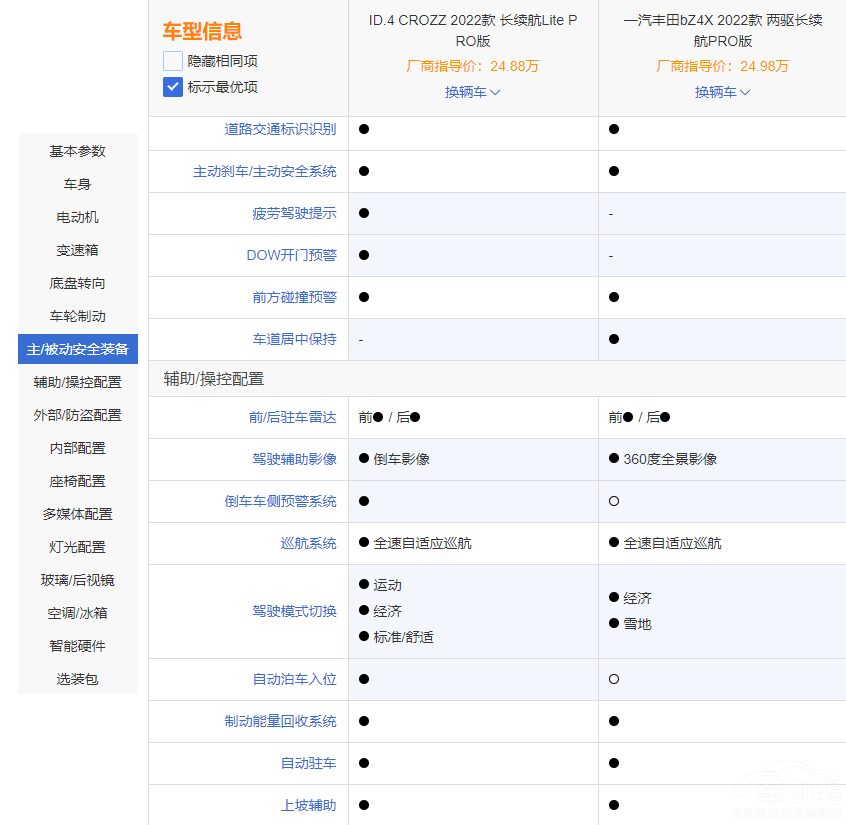Image resolution: width=846 pixels, height=825 pixels.
Task: Click the ID.4 CROZZ 2022款 model title
Action: (473, 31)
